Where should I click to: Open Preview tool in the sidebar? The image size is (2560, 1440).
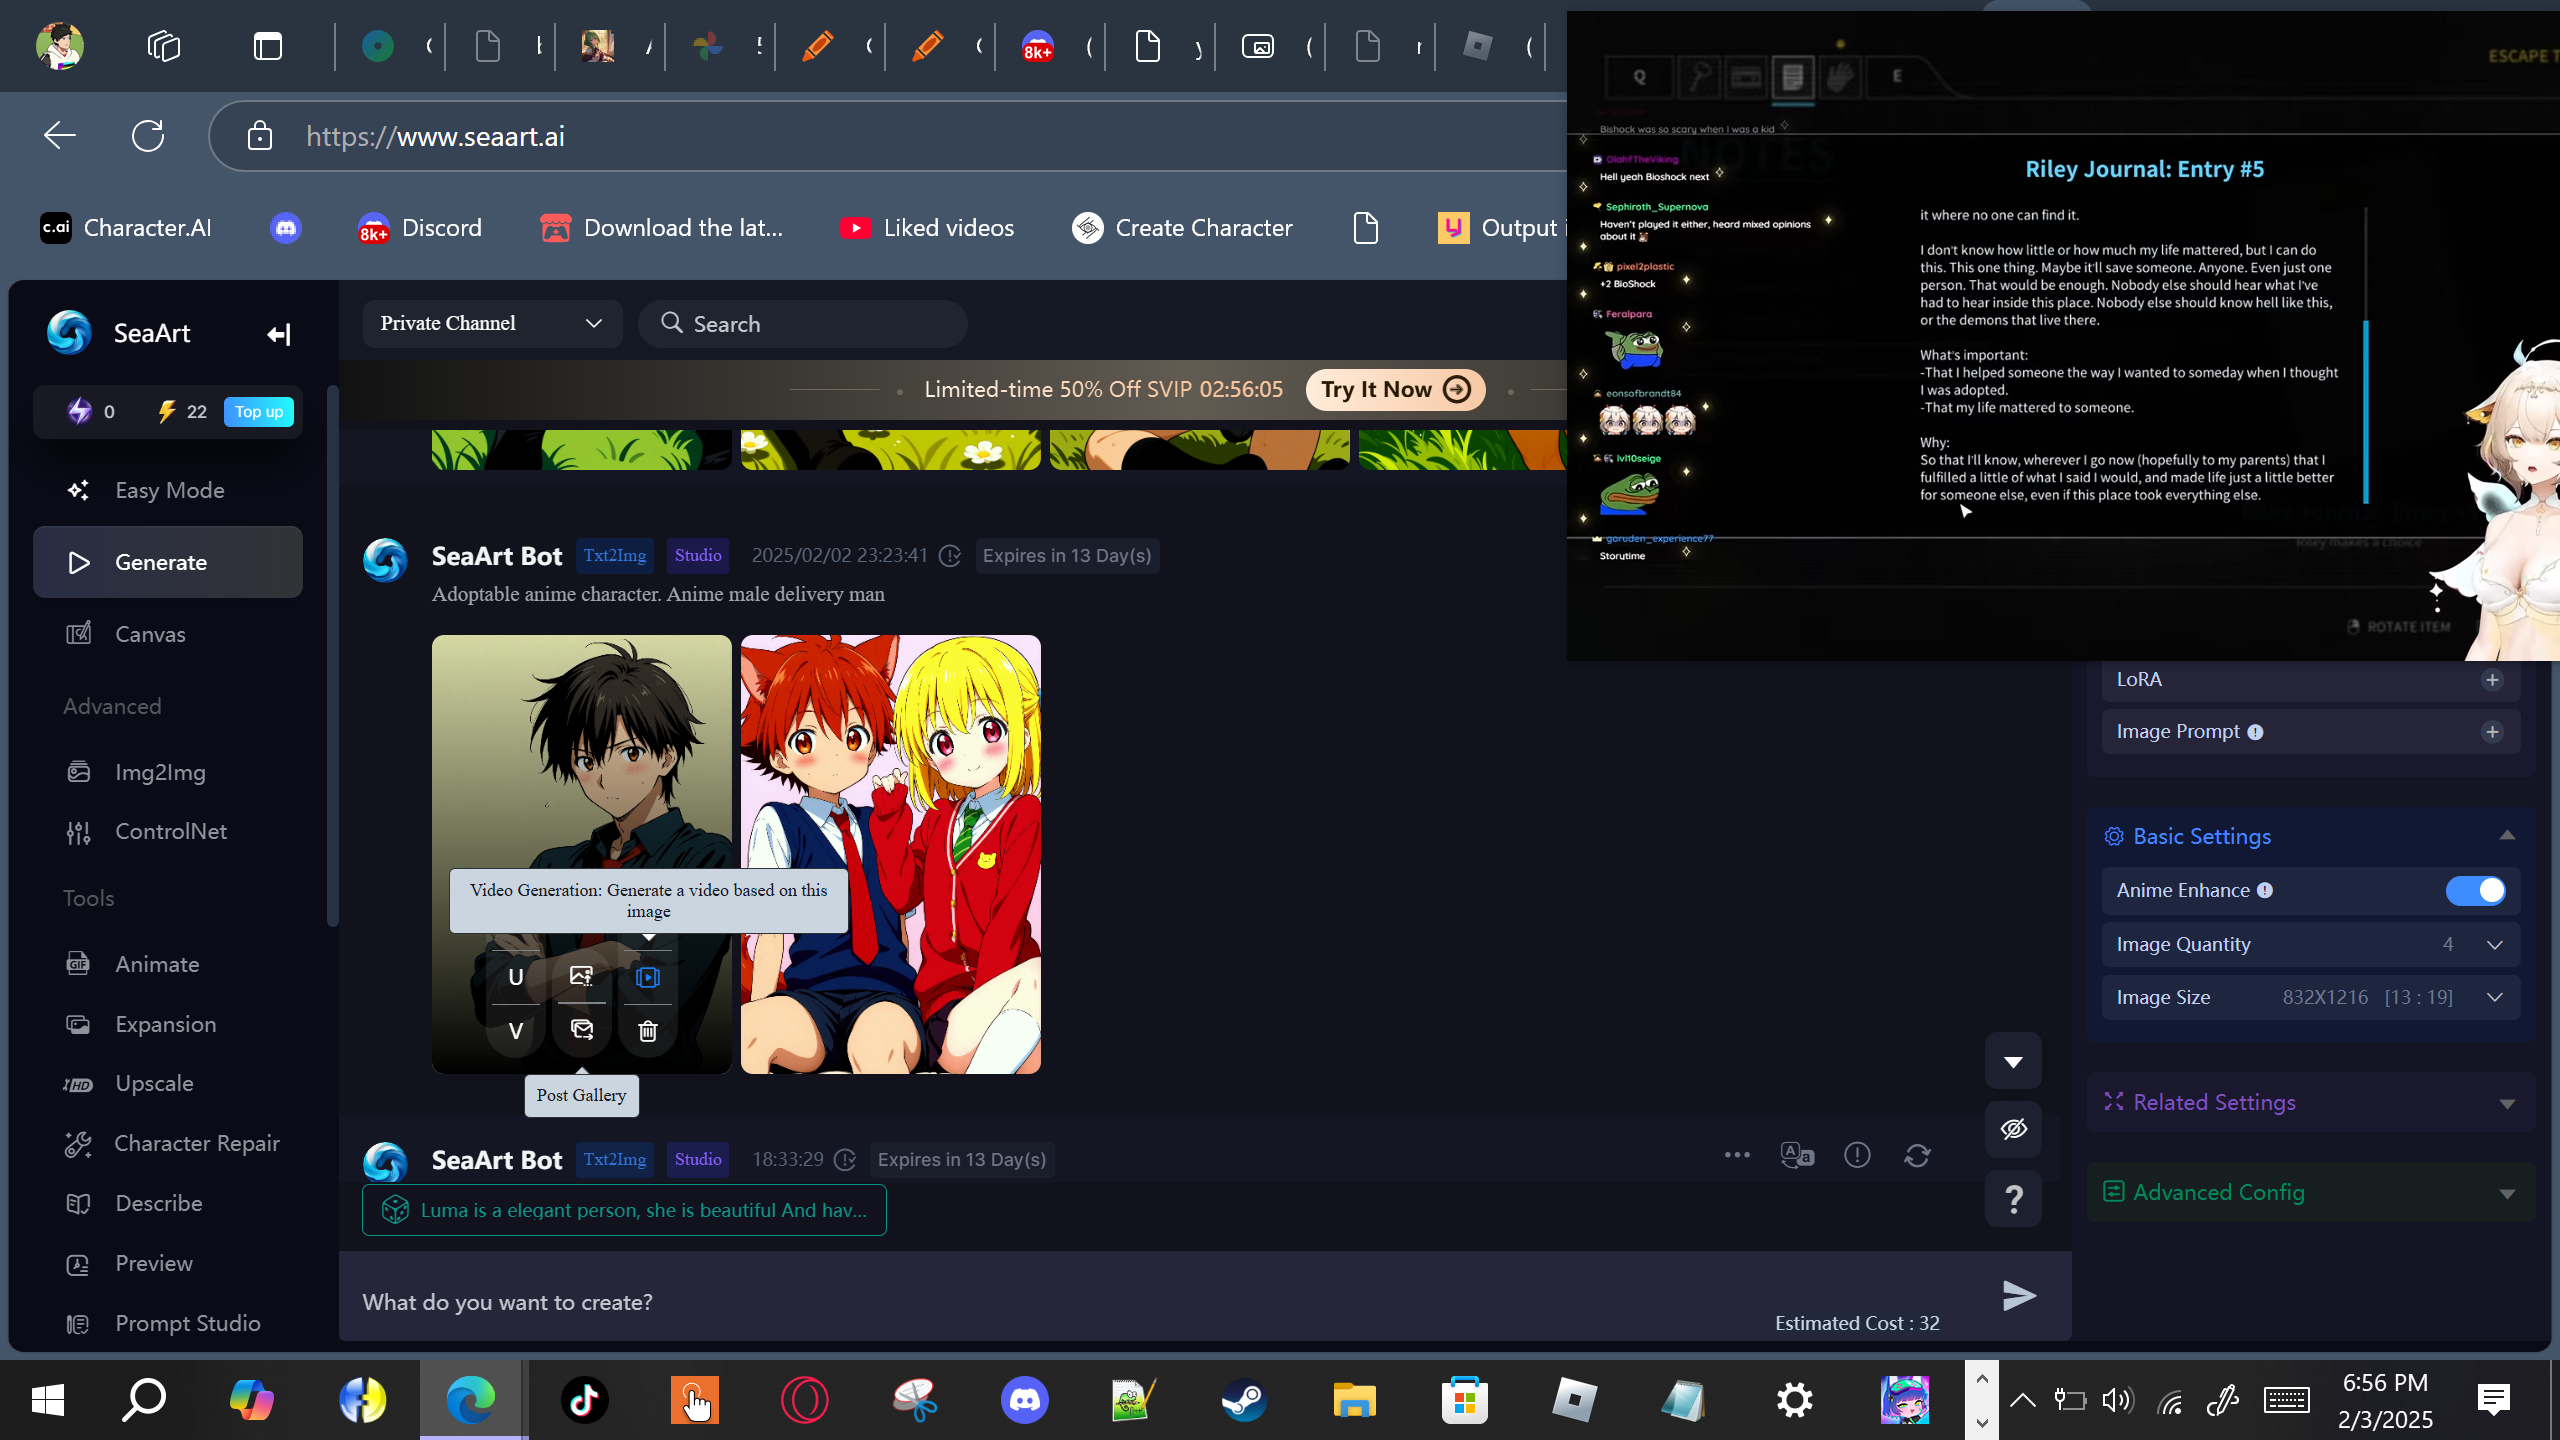[168, 1263]
